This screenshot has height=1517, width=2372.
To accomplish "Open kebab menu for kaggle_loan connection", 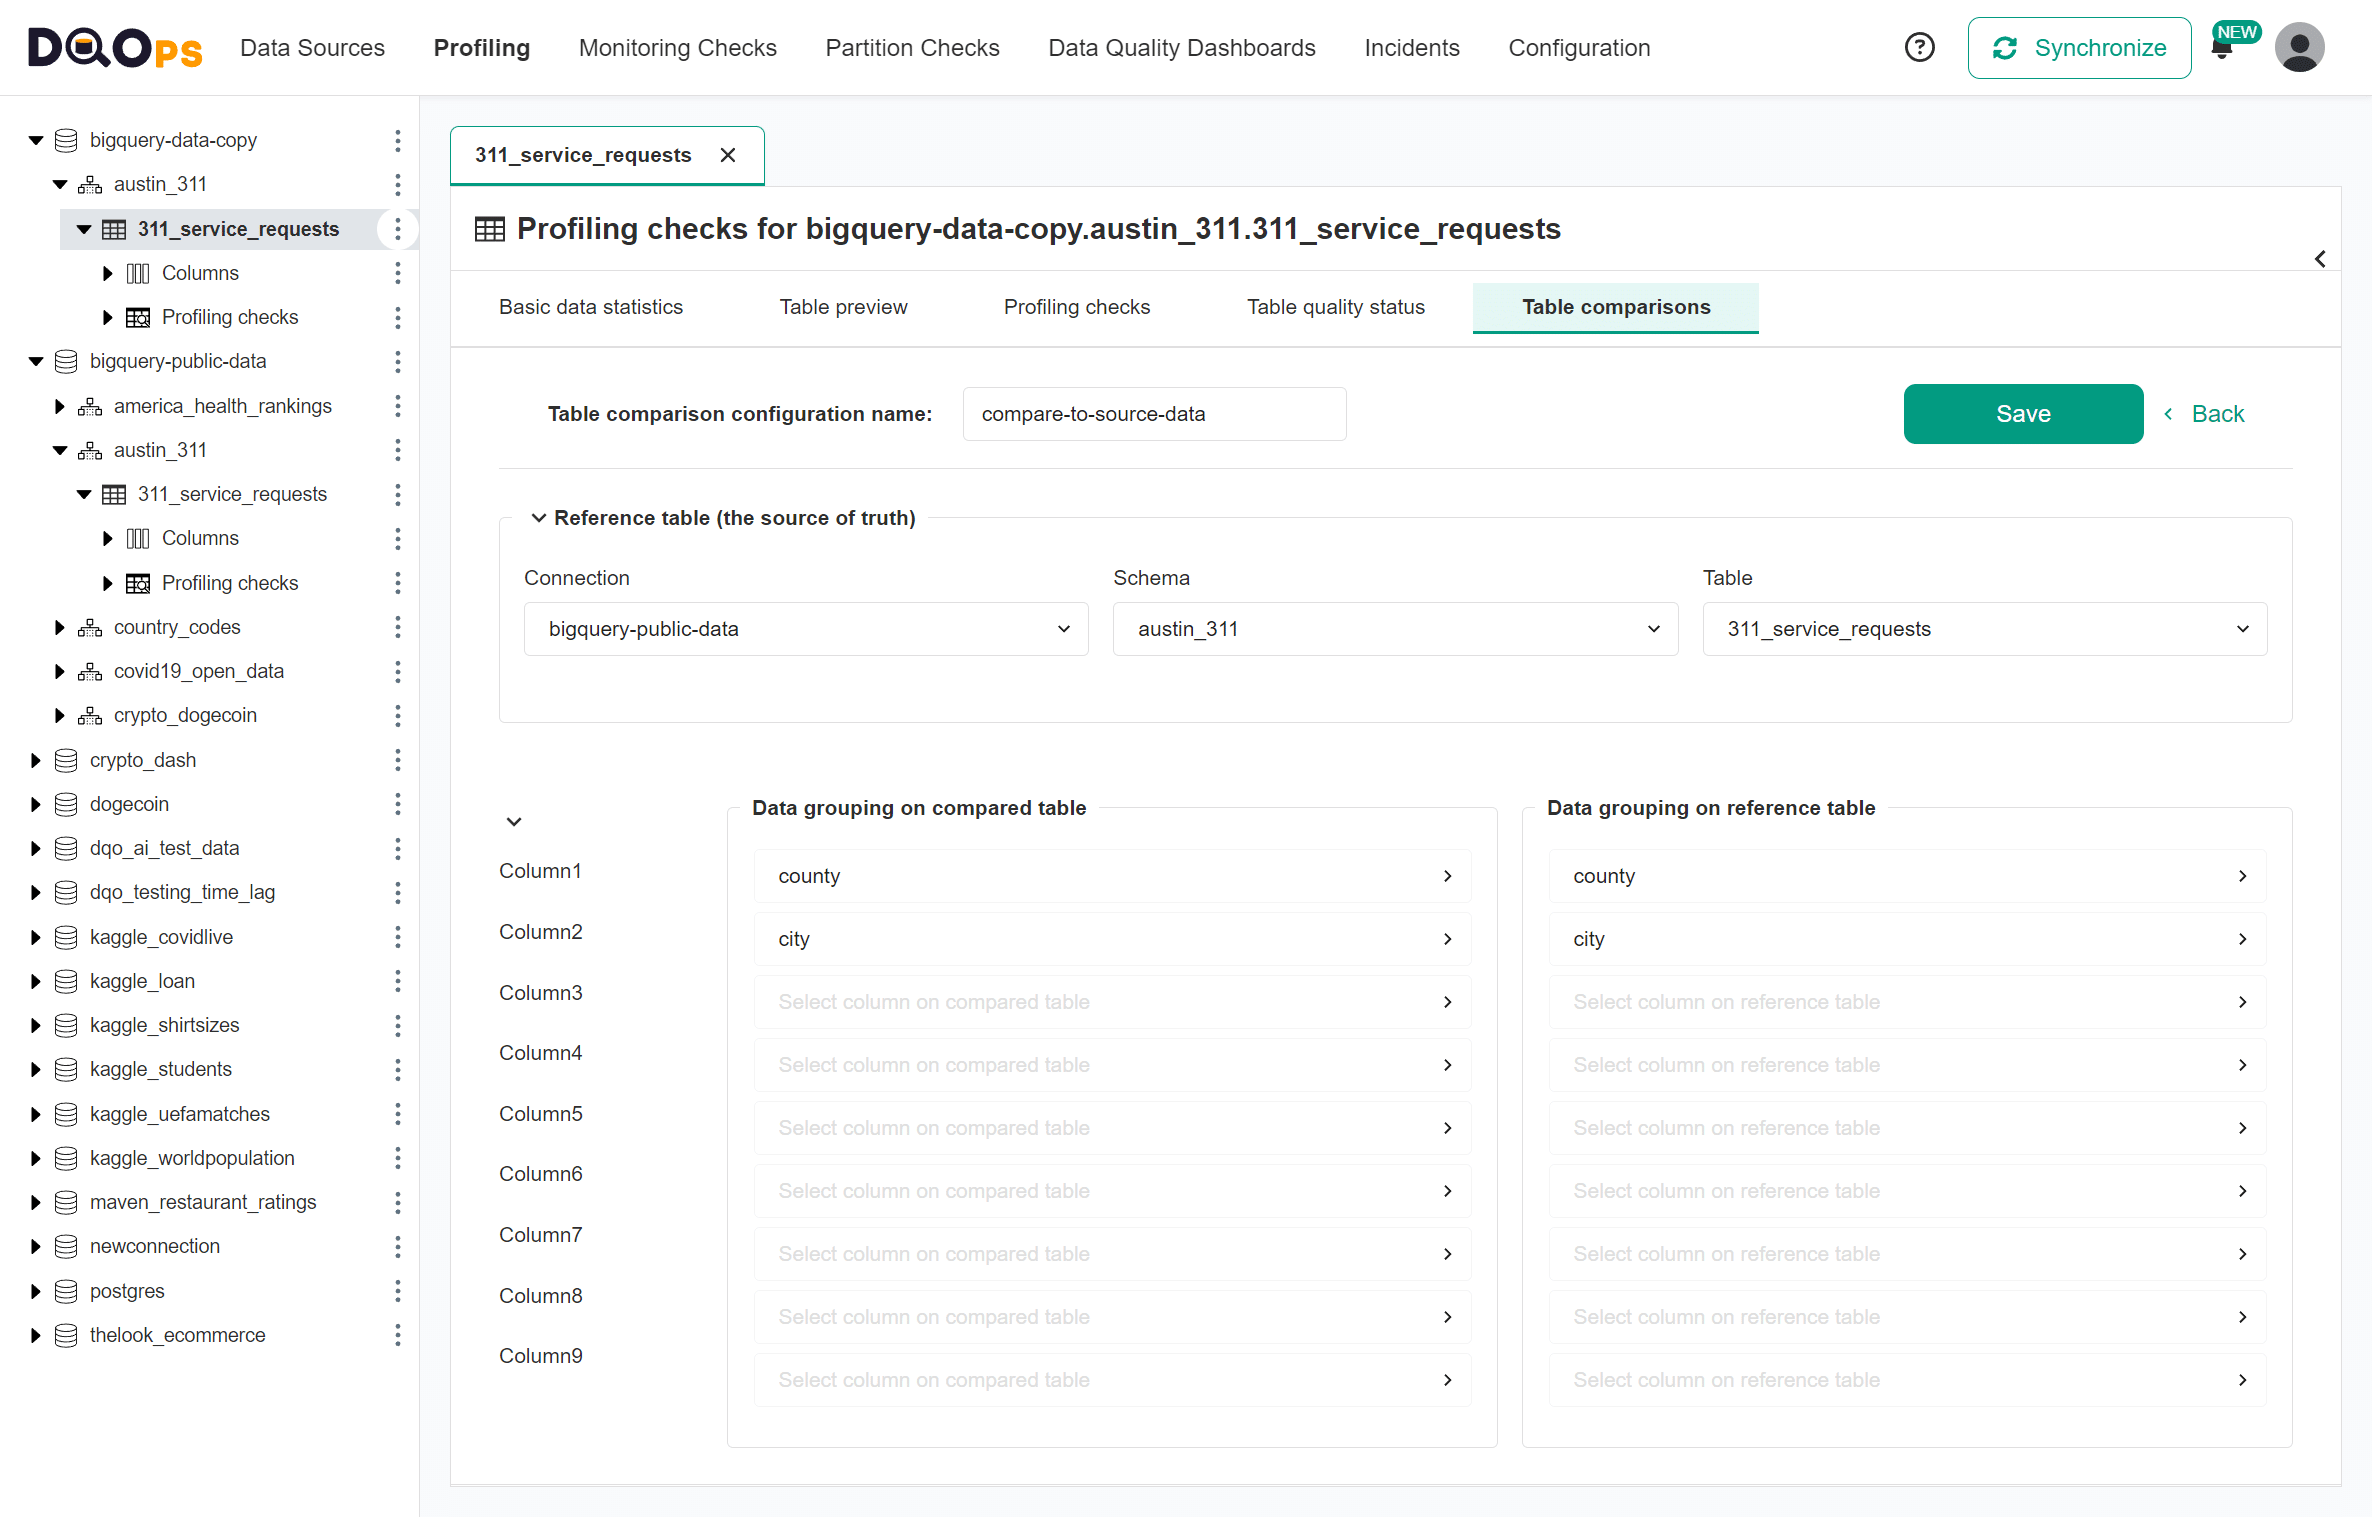I will (x=398, y=981).
